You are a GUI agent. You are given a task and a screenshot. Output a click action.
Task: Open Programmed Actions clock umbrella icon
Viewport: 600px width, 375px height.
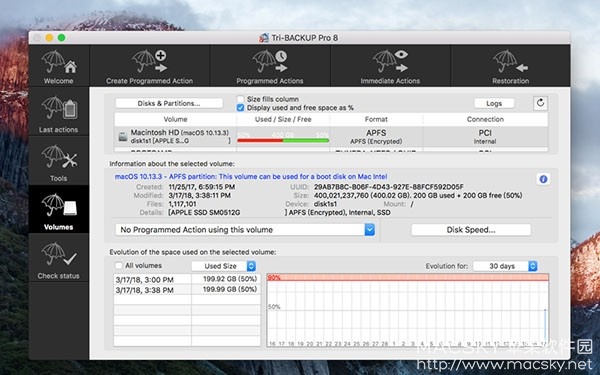click(270, 62)
